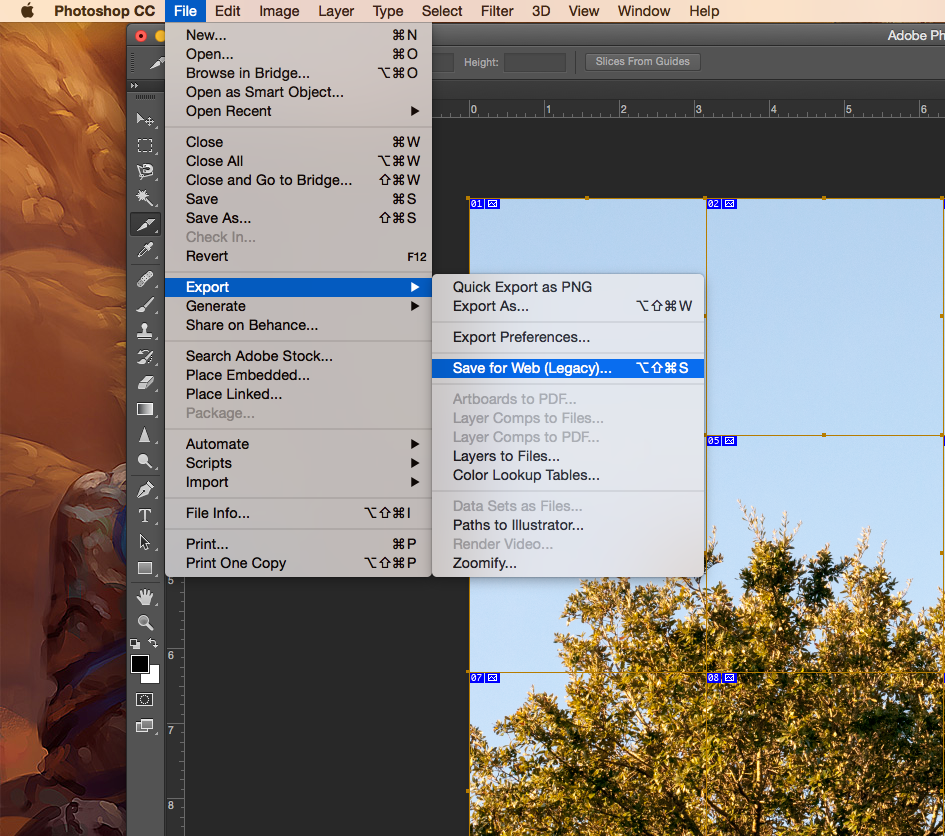The height and width of the screenshot is (836, 945).
Task: Choose Save As... from File menu
Action: point(298,218)
